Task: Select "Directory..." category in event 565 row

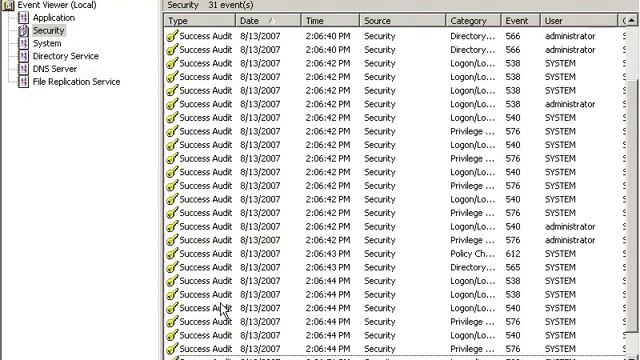Action: tap(473, 267)
